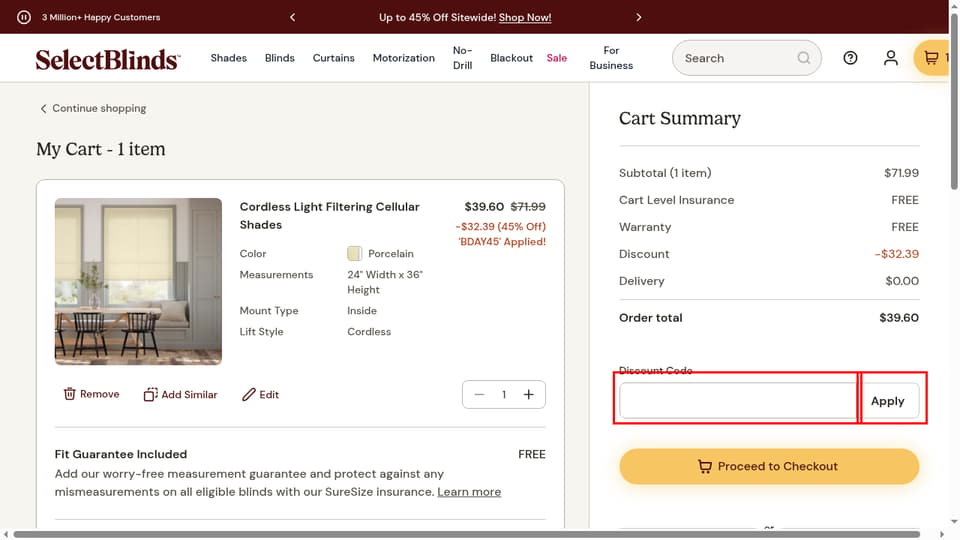The image size is (960, 540).
Task: Remove the item from cart
Action: 91,394
